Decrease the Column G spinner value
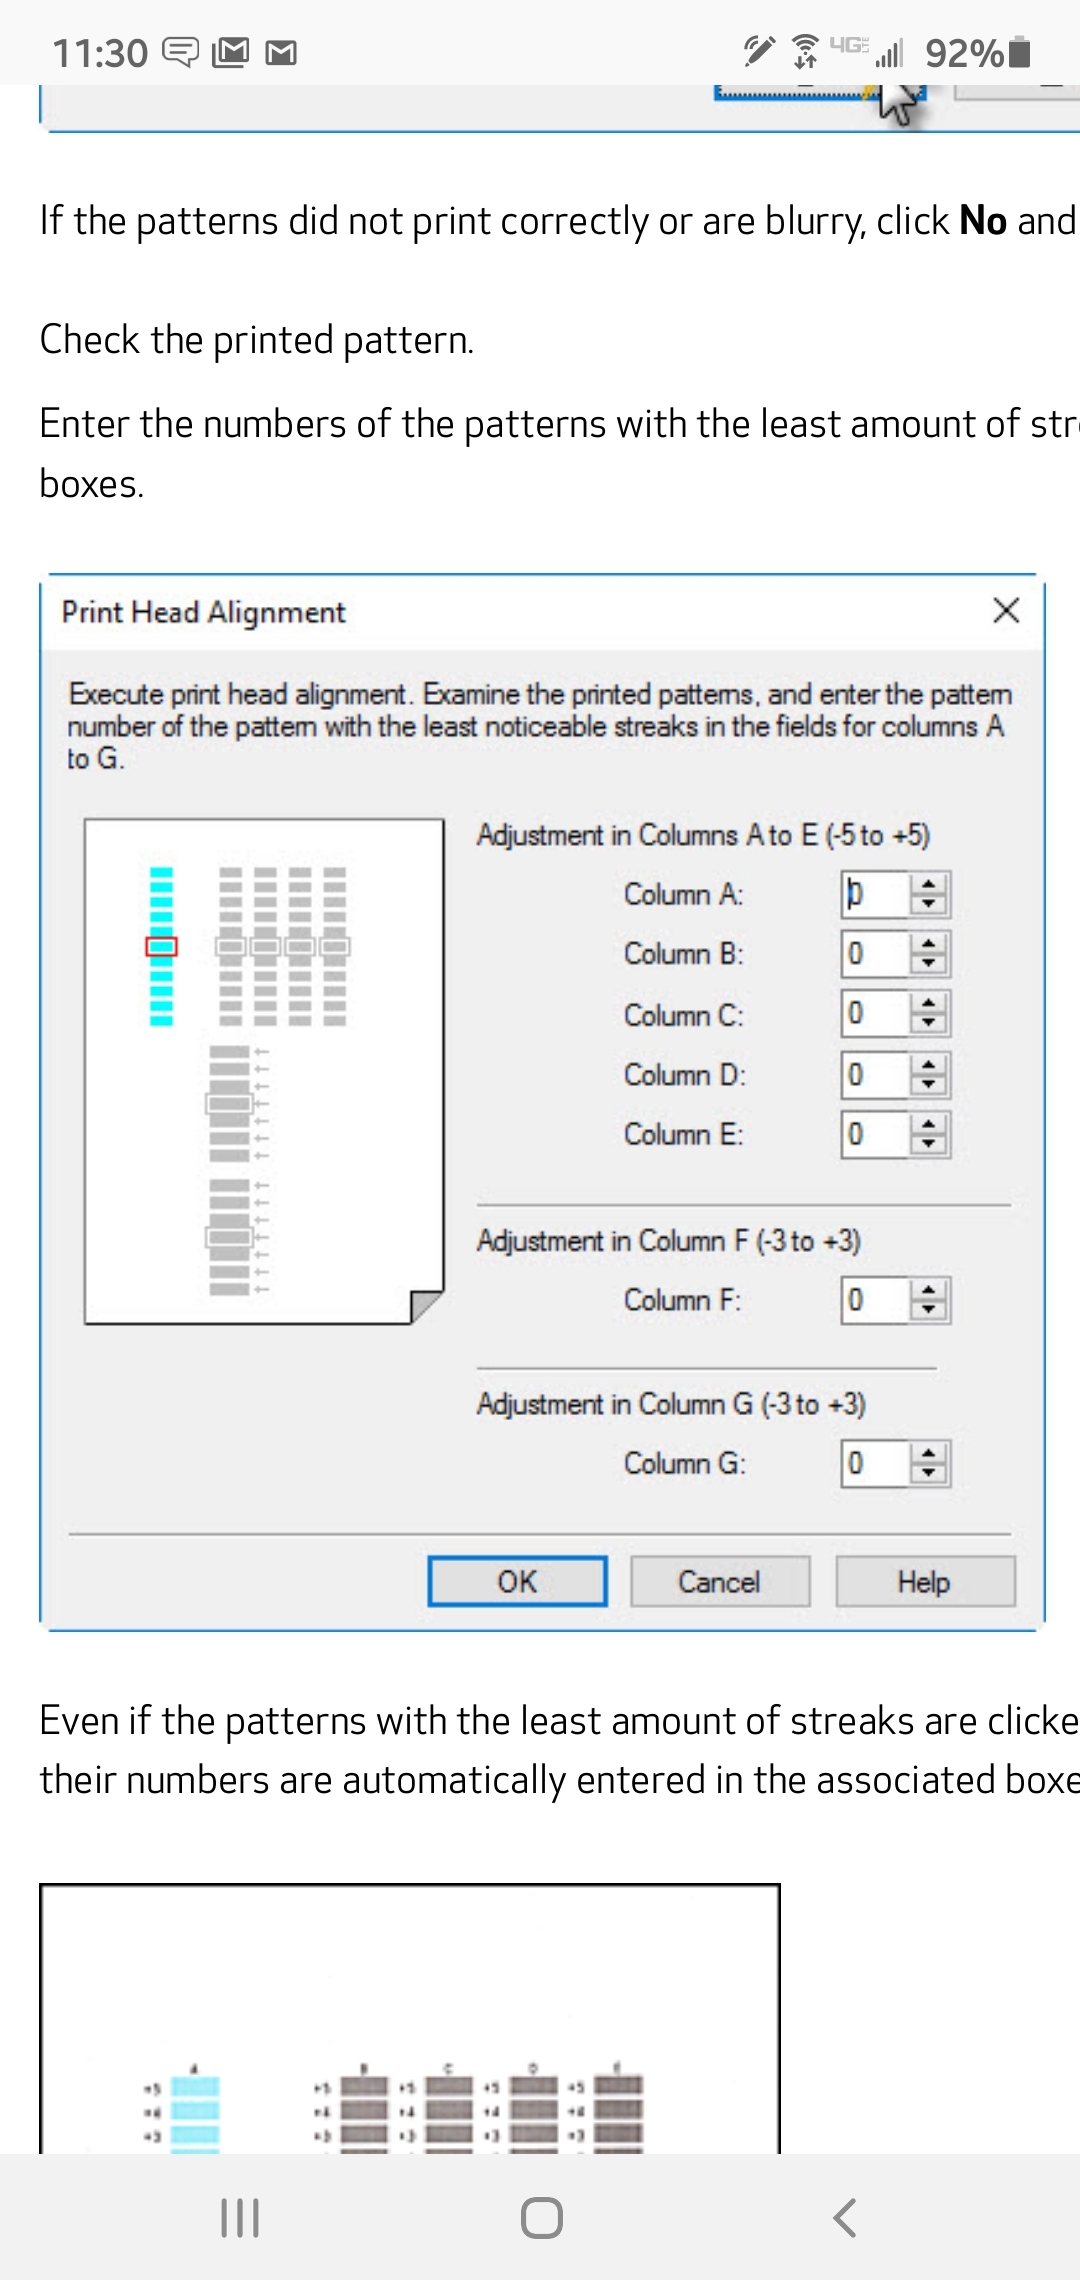Screen dimensions: 1080x2280 pos(929,1473)
